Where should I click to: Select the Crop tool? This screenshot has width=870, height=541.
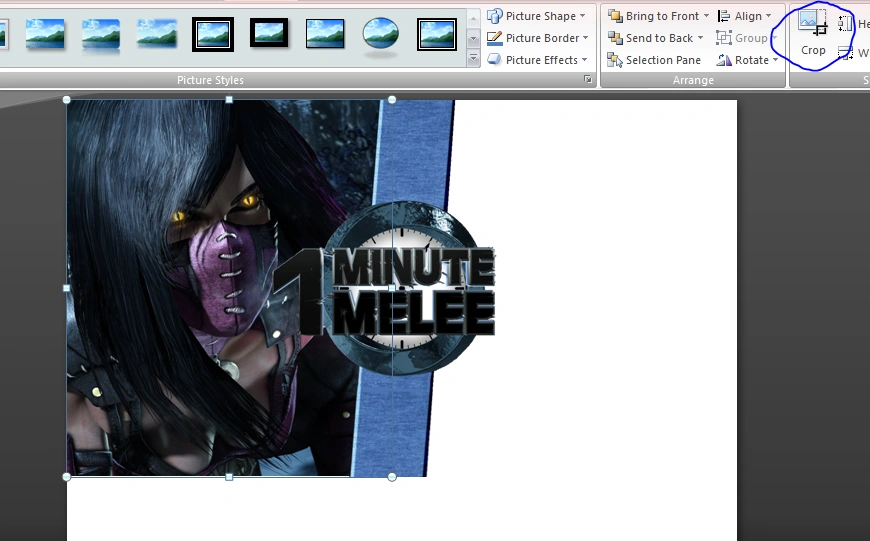[x=813, y=33]
